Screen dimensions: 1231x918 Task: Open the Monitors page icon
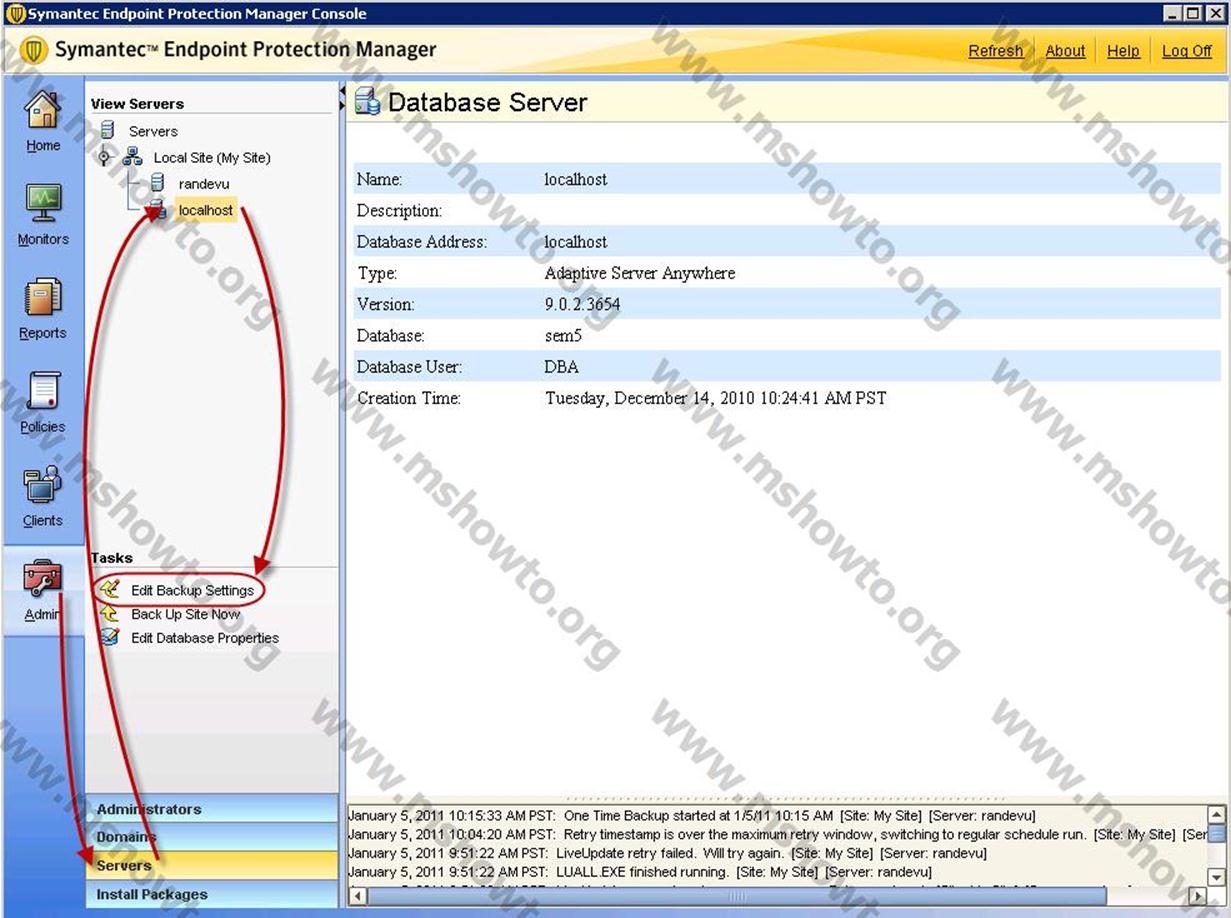(x=42, y=204)
